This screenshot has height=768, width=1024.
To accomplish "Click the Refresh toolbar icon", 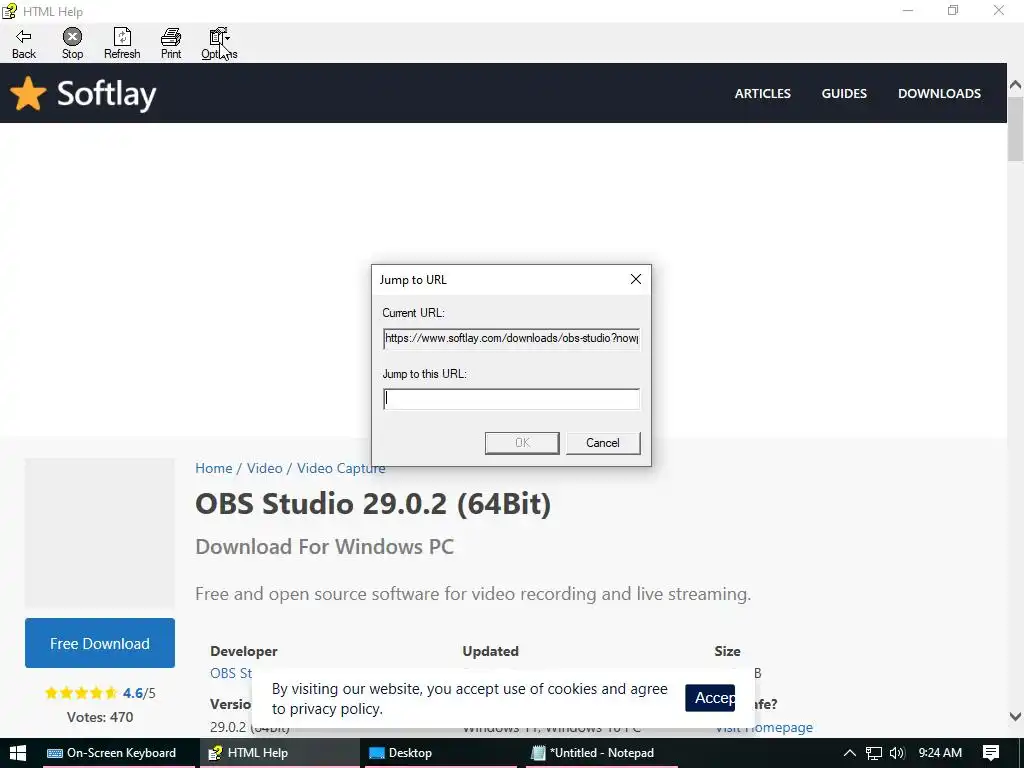I will 122,43.
